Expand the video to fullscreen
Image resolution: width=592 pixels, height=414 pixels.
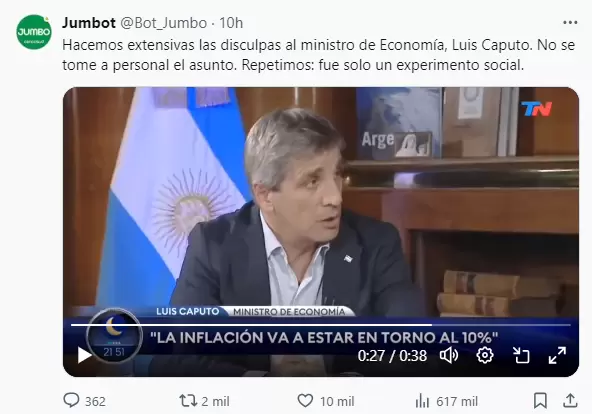557,355
